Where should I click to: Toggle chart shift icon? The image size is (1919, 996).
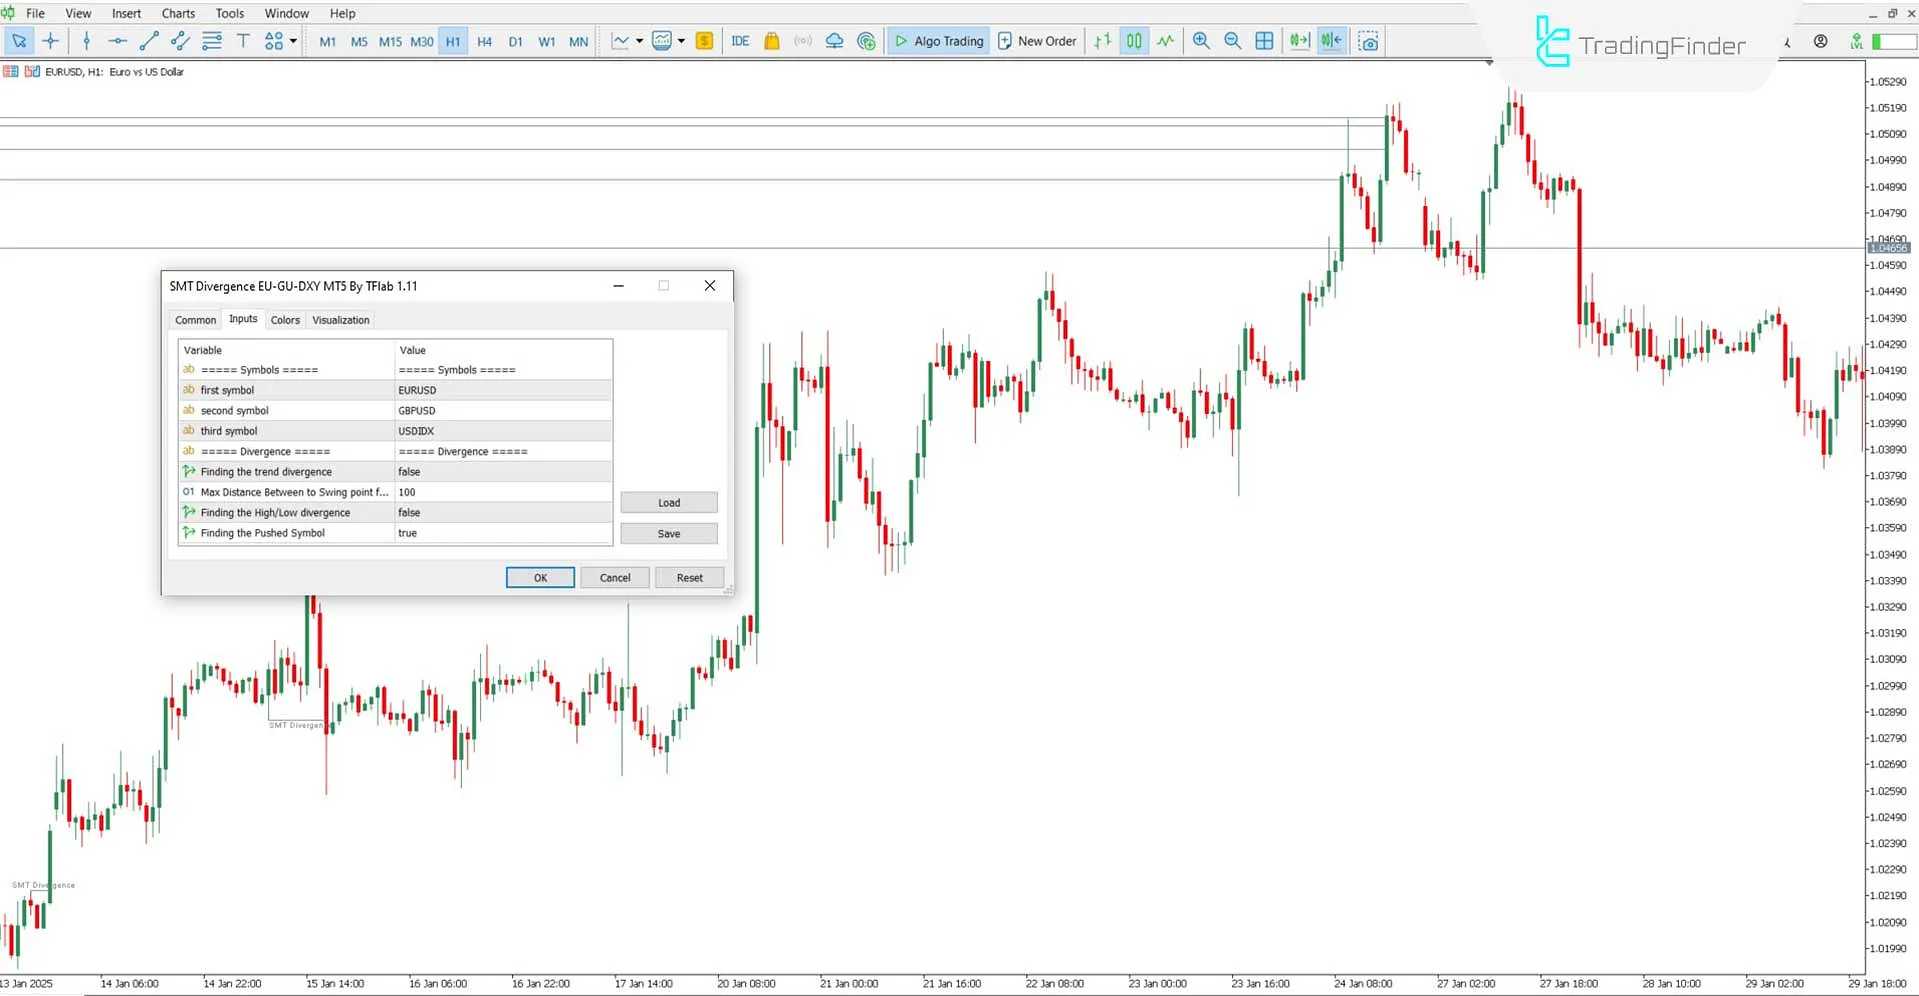click(1331, 41)
